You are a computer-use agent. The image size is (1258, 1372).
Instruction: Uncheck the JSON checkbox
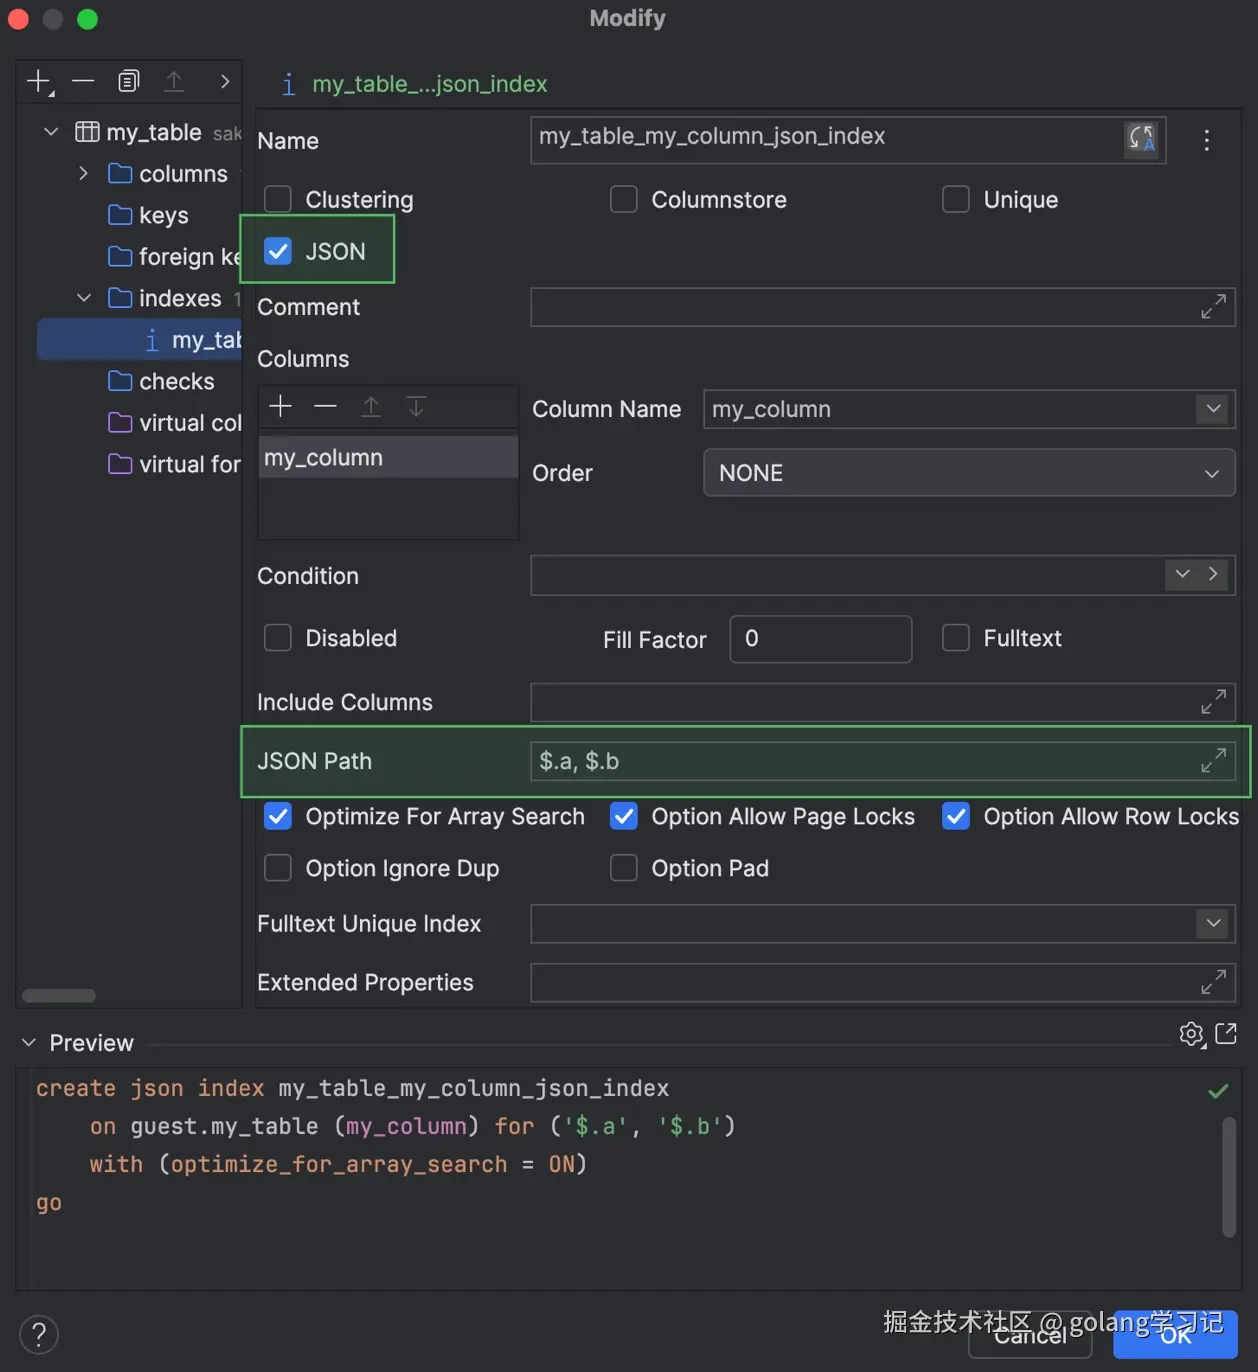coord(278,251)
